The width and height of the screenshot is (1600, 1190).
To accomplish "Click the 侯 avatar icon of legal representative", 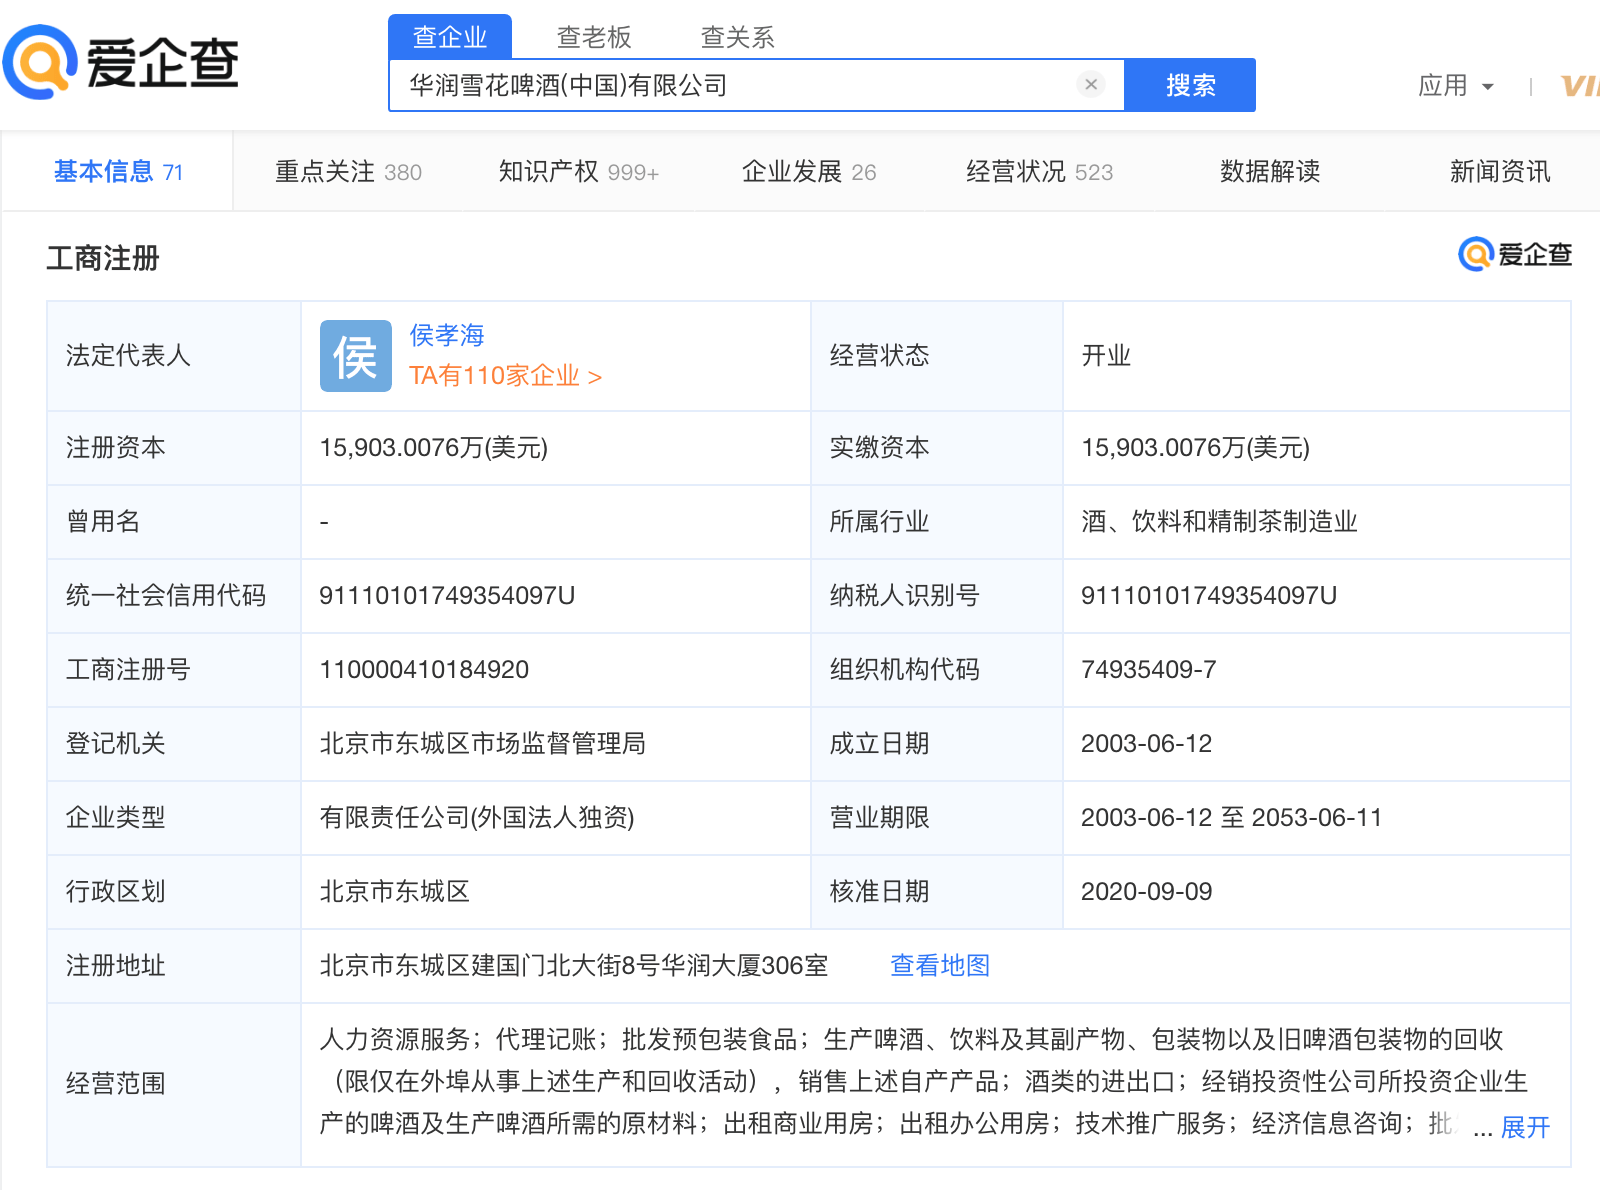I will [x=356, y=356].
